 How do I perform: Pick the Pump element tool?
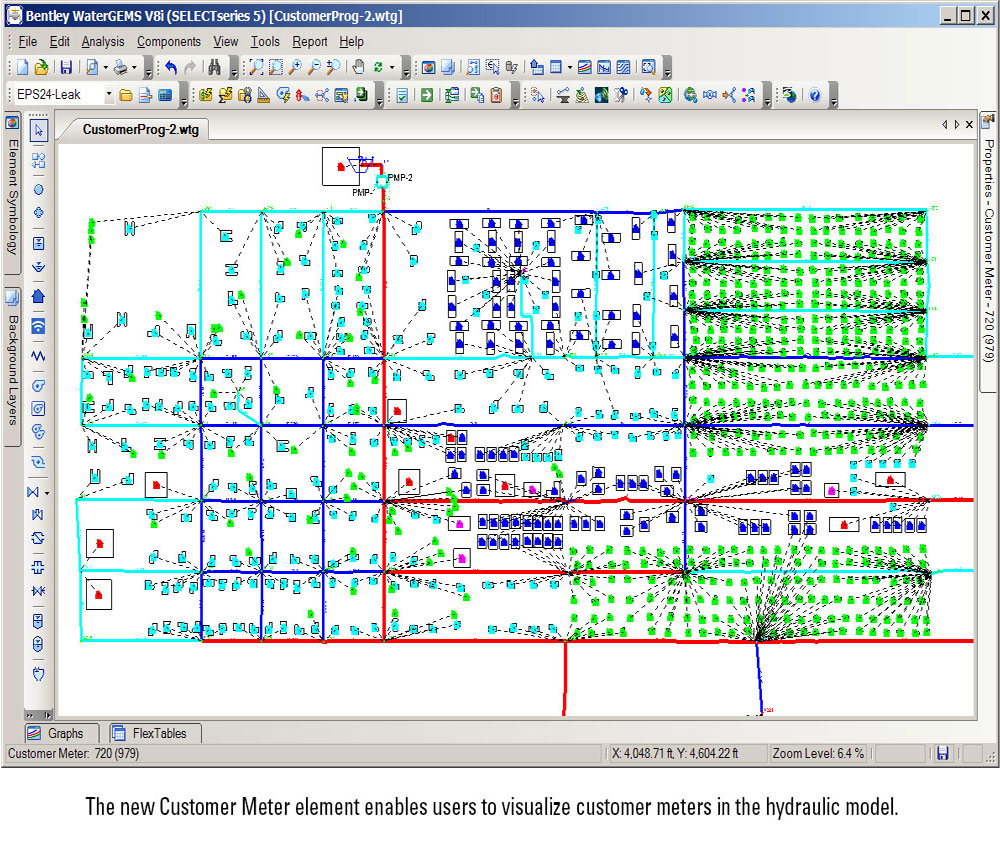[39, 386]
